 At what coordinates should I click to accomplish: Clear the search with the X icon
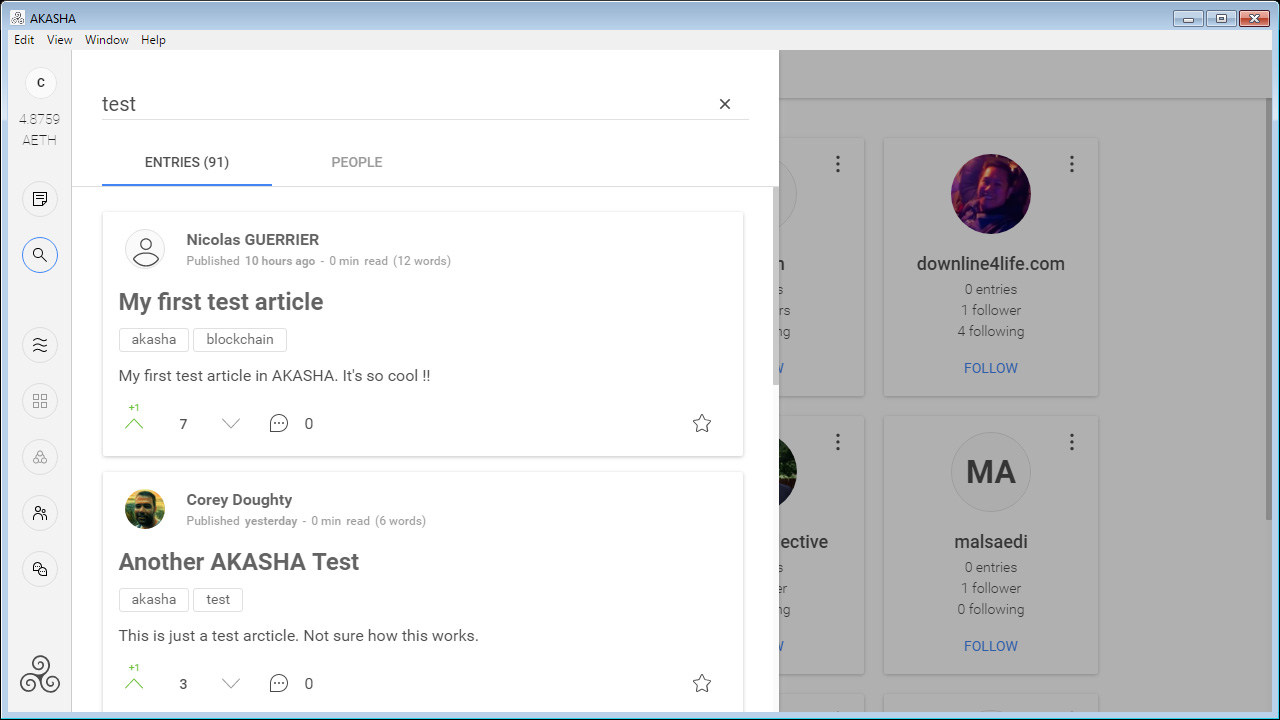[725, 104]
